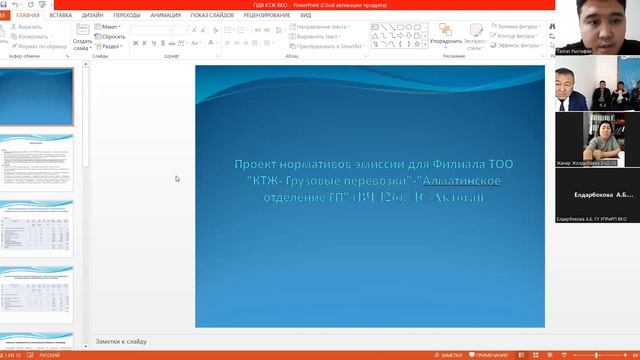This screenshot has height=360, width=640.
Task: Select the right arrow shape in gallery
Action: [x=400, y=36]
